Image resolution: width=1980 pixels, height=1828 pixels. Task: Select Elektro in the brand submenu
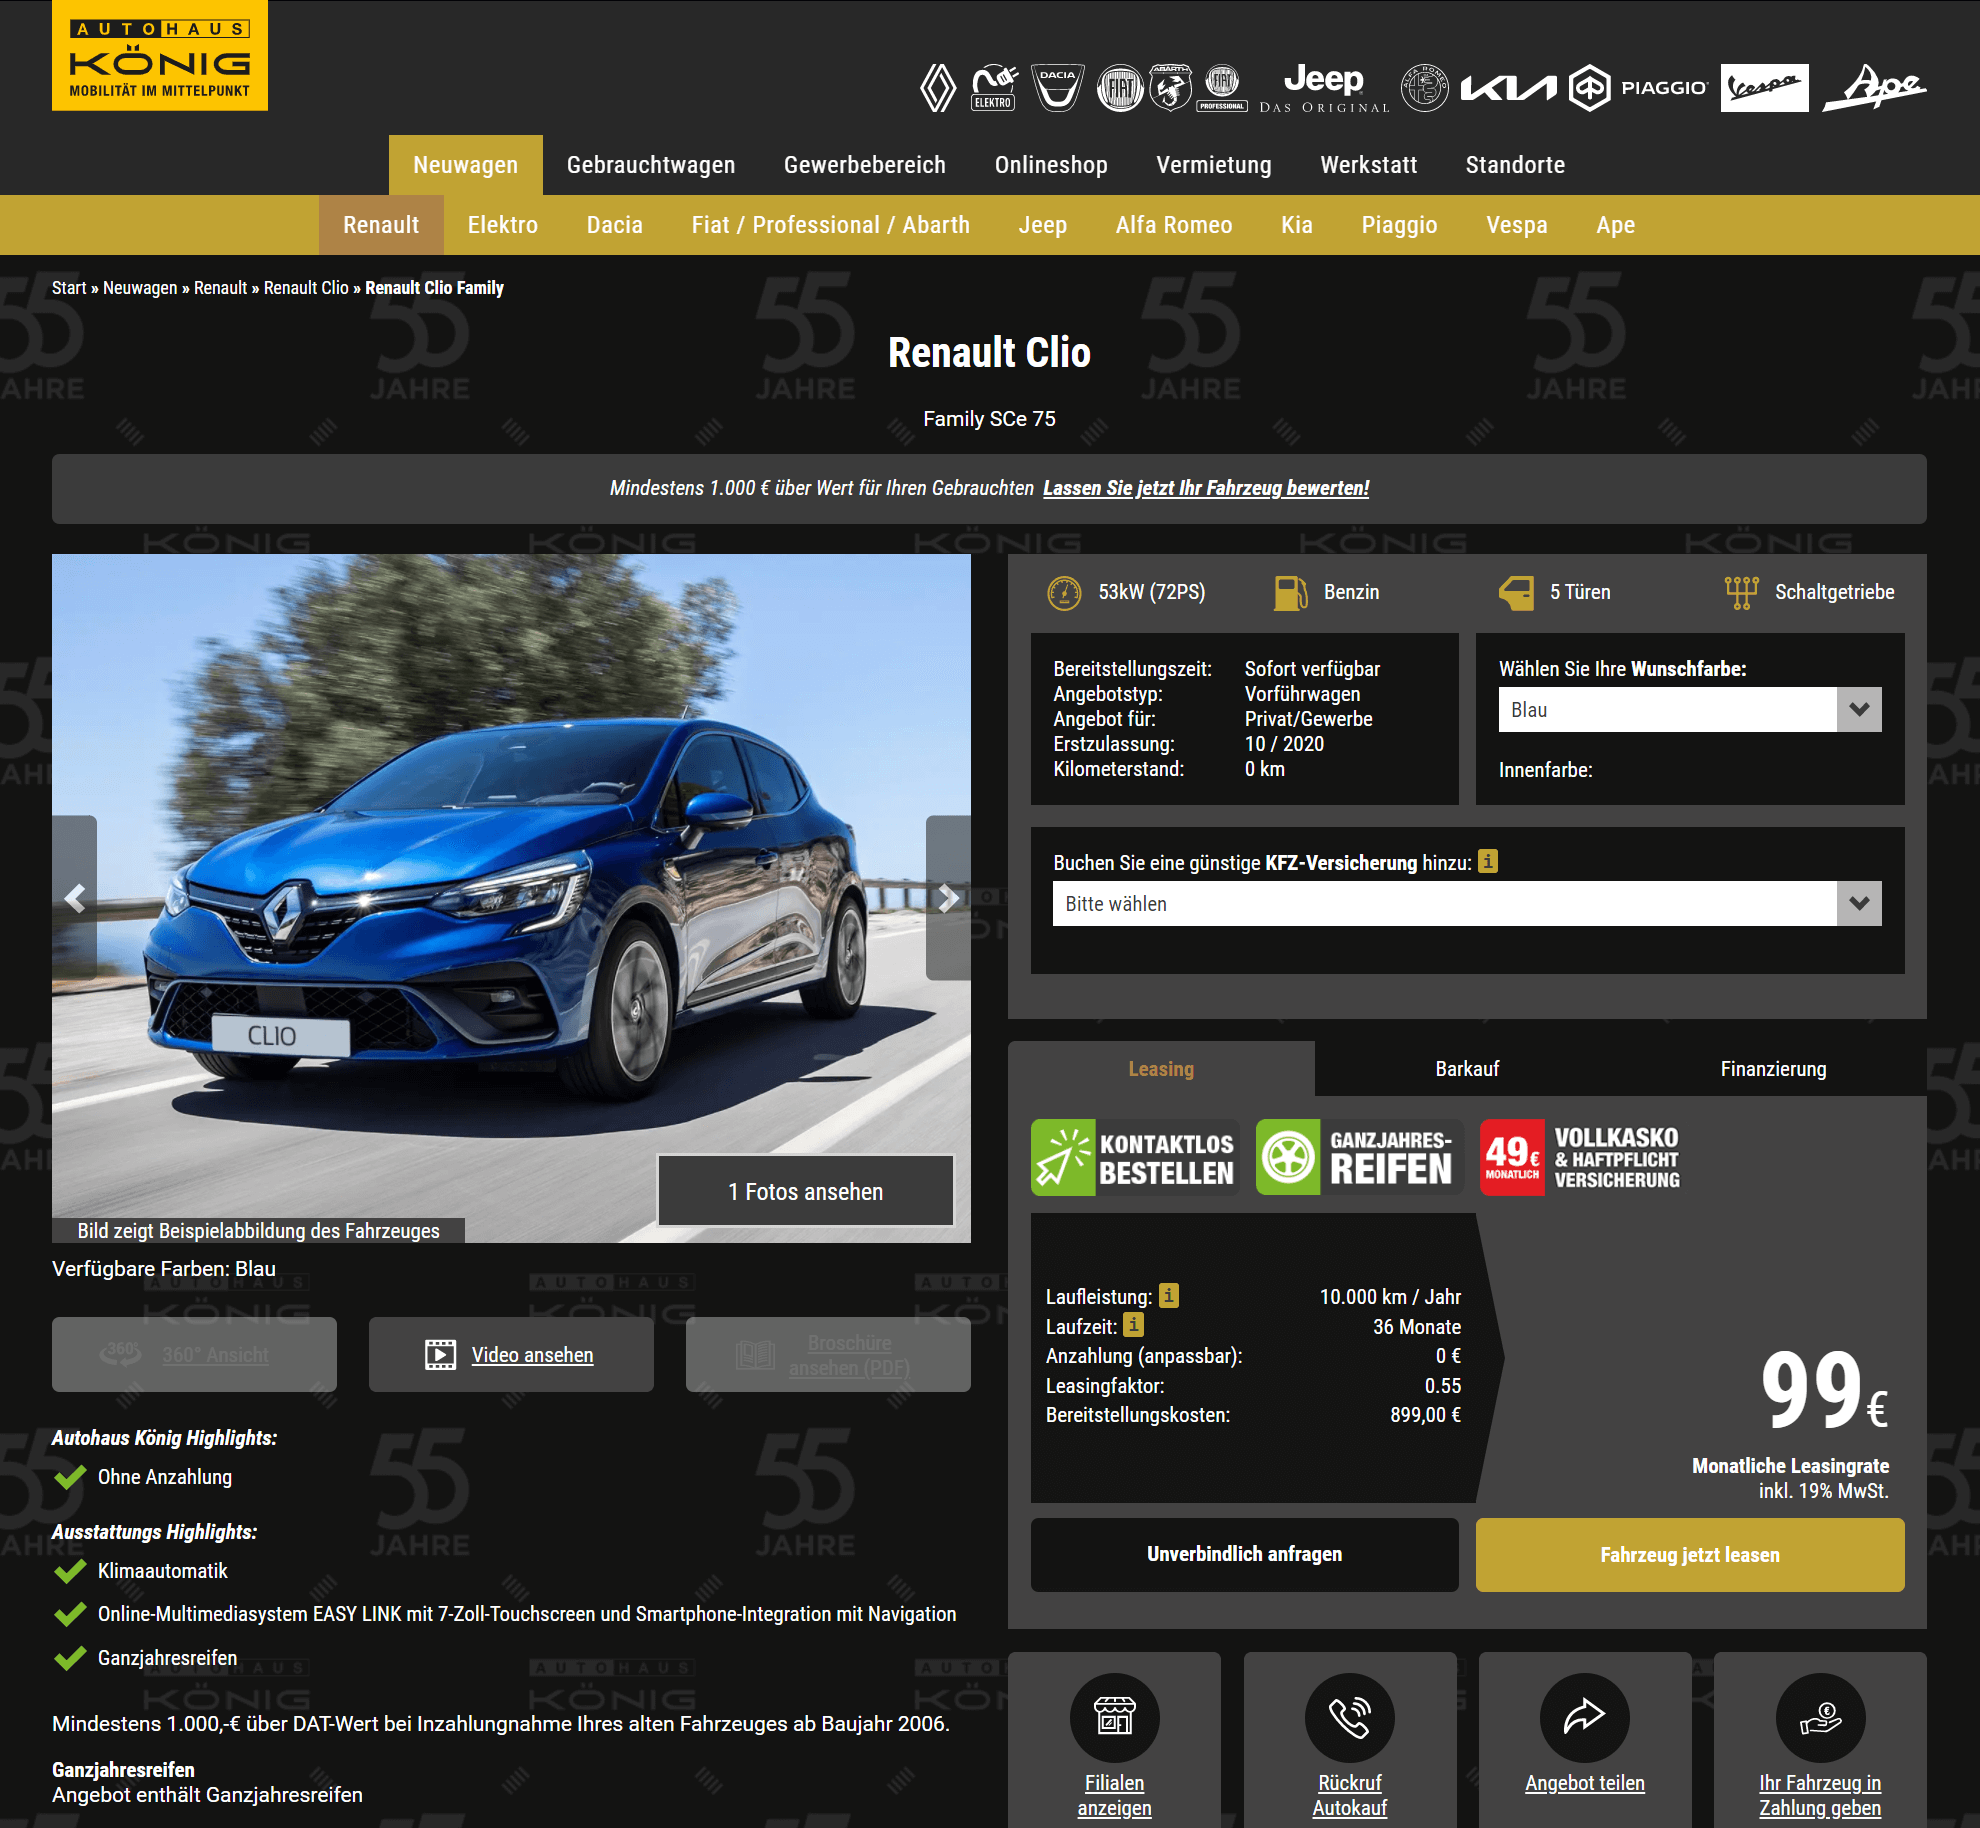[503, 225]
